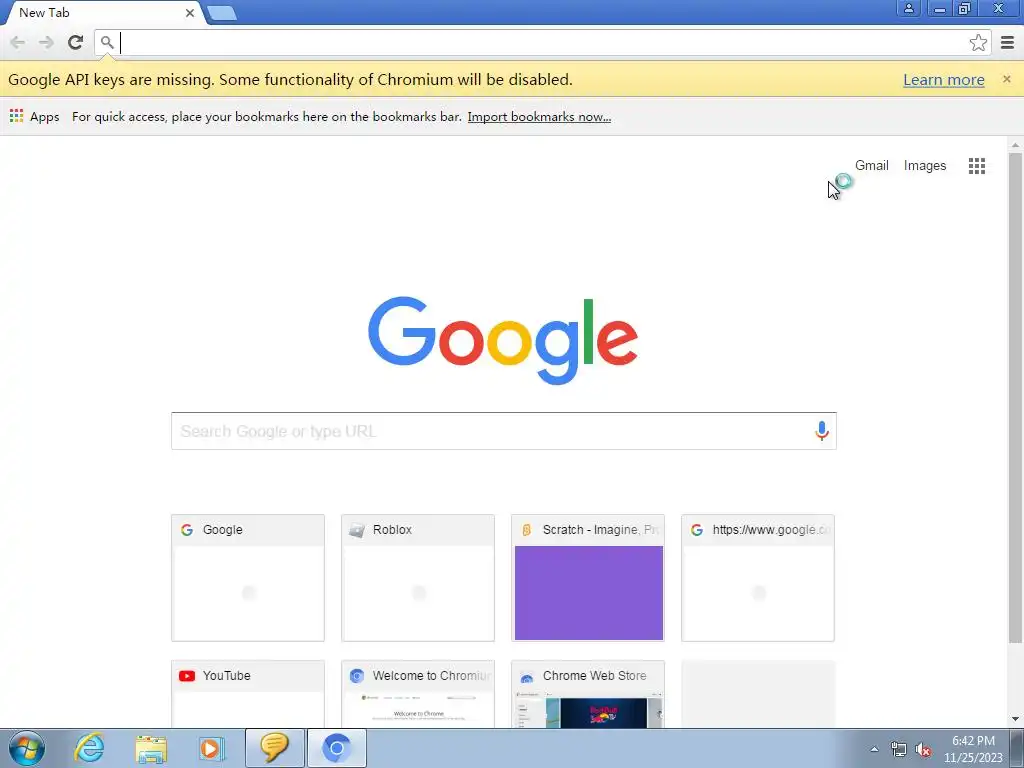Click the muted volume tray icon
This screenshot has height=768, width=1024.
click(923, 749)
